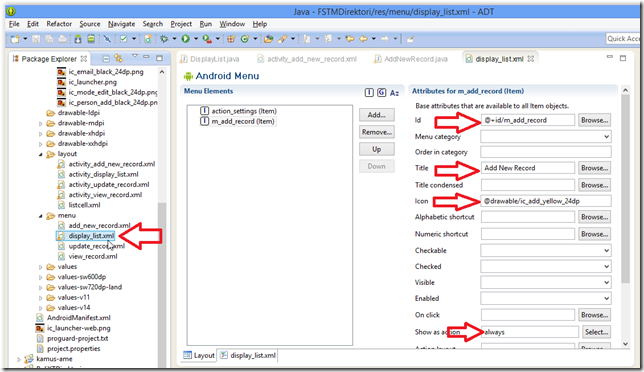Toggle the Group filter icon in Menu Elements

[382, 92]
